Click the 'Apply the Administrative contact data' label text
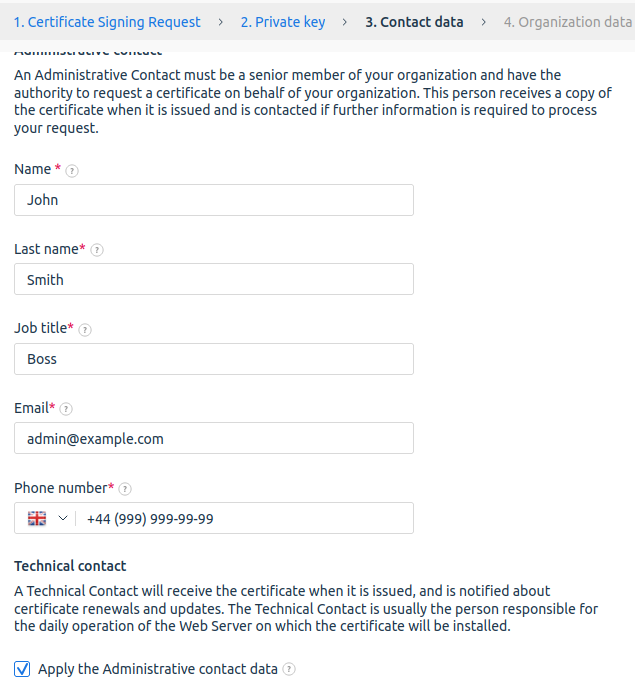This screenshot has width=635, height=689. 157,669
